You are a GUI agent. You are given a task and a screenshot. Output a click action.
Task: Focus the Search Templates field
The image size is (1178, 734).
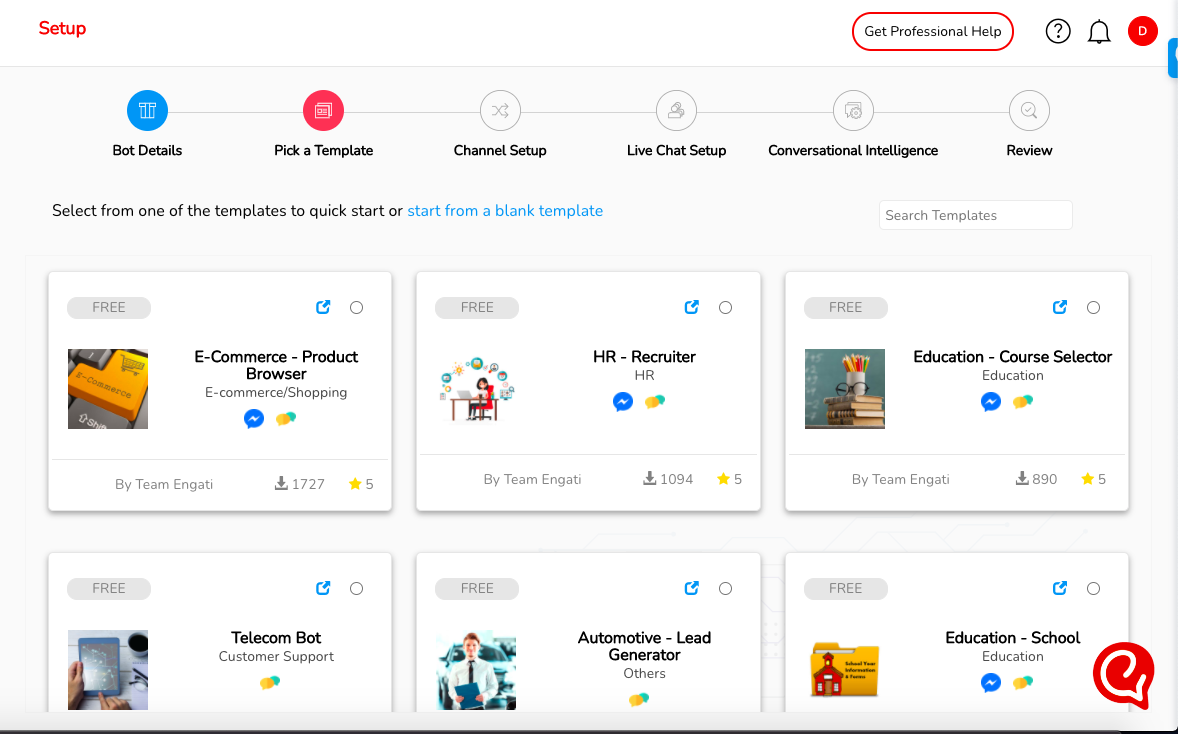click(975, 215)
